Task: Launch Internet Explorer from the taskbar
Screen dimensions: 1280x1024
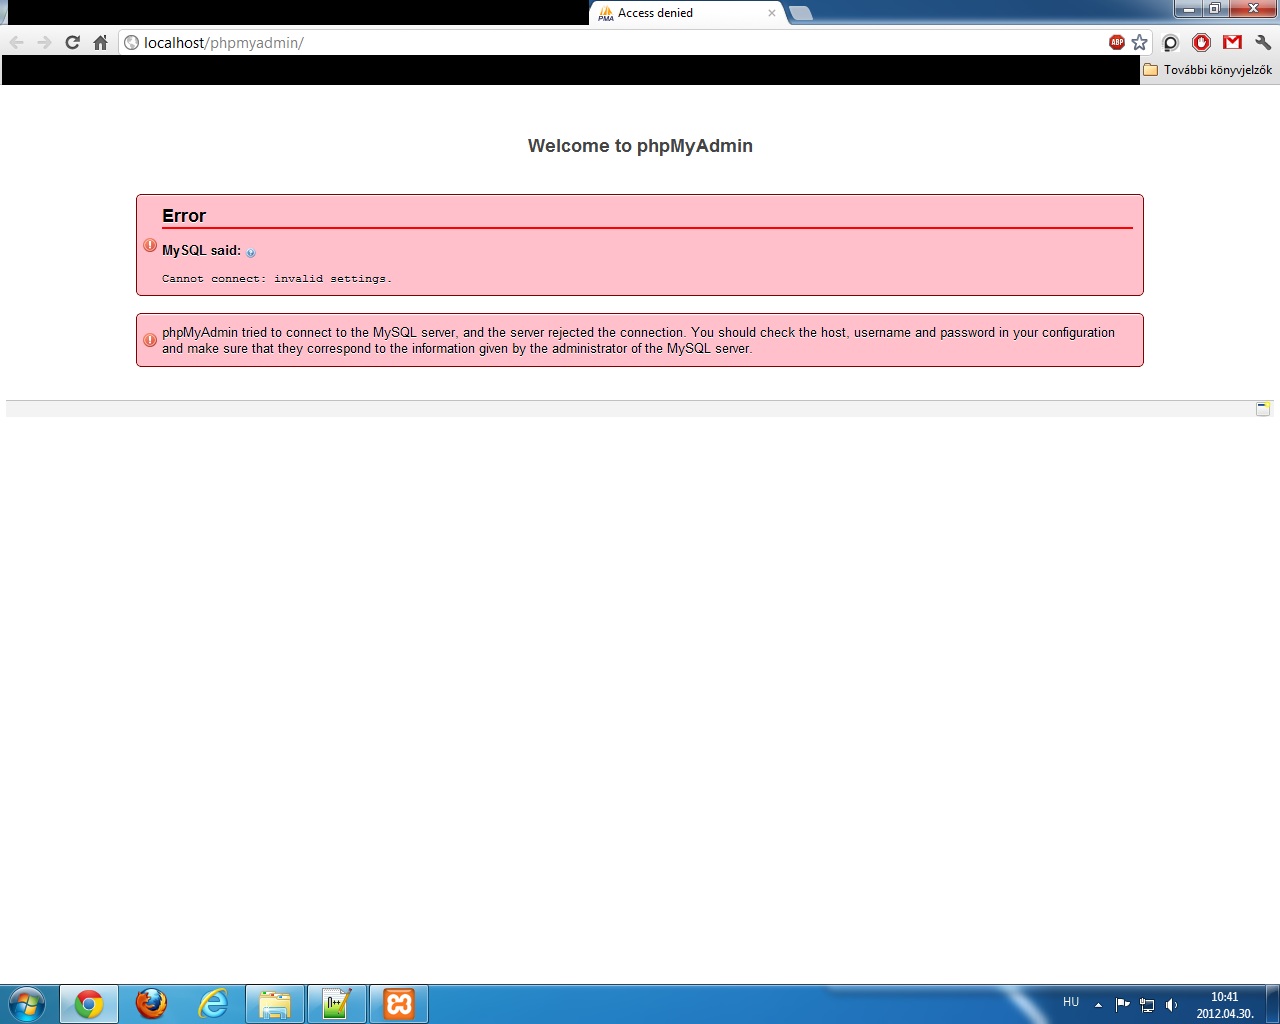Action: pos(213,1004)
